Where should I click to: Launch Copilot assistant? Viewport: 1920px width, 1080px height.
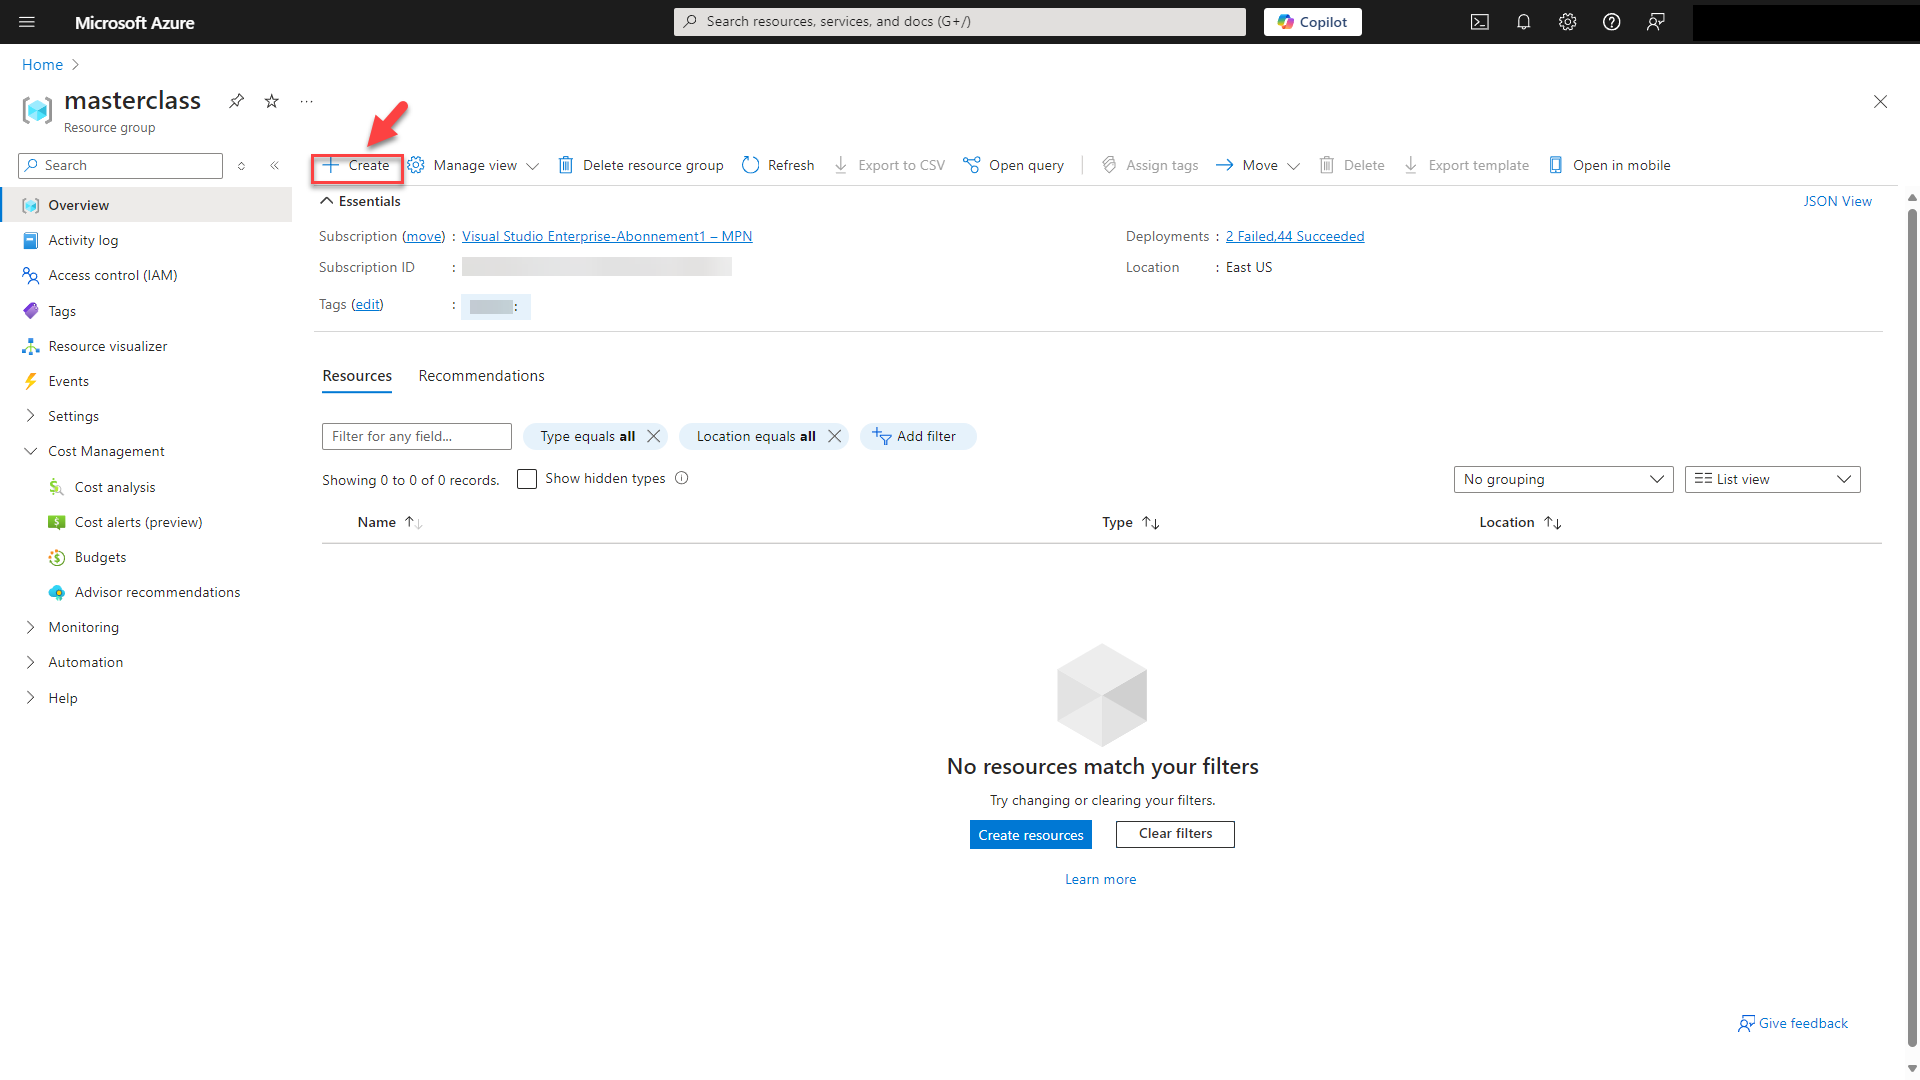click(1312, 21)
